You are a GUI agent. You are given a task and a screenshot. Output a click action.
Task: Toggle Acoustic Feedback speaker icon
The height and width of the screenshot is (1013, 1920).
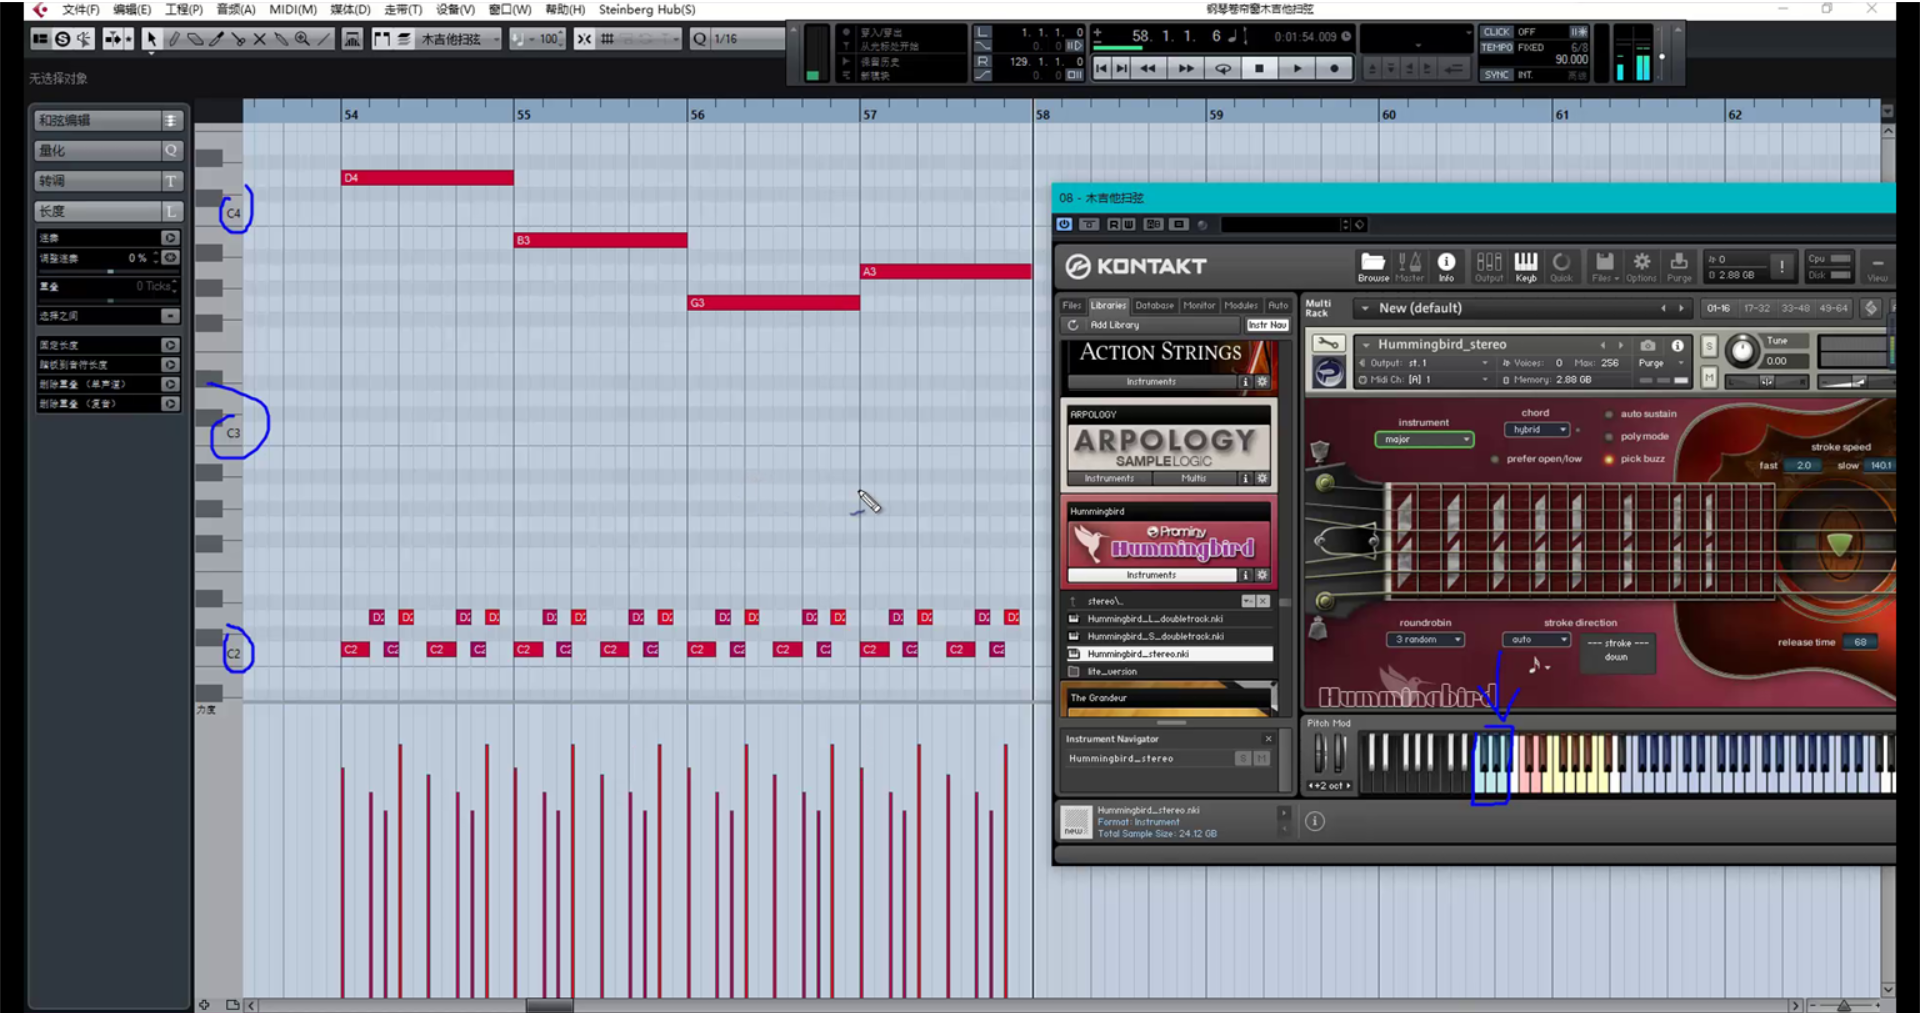click(x=84, y=39)
